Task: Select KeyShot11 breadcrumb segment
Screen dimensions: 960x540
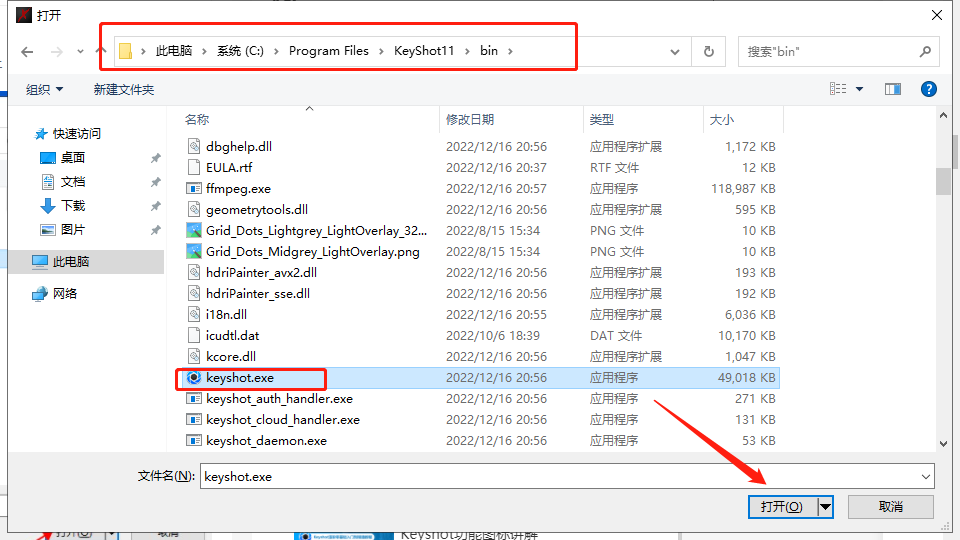Action: click(x=424, y=51)
